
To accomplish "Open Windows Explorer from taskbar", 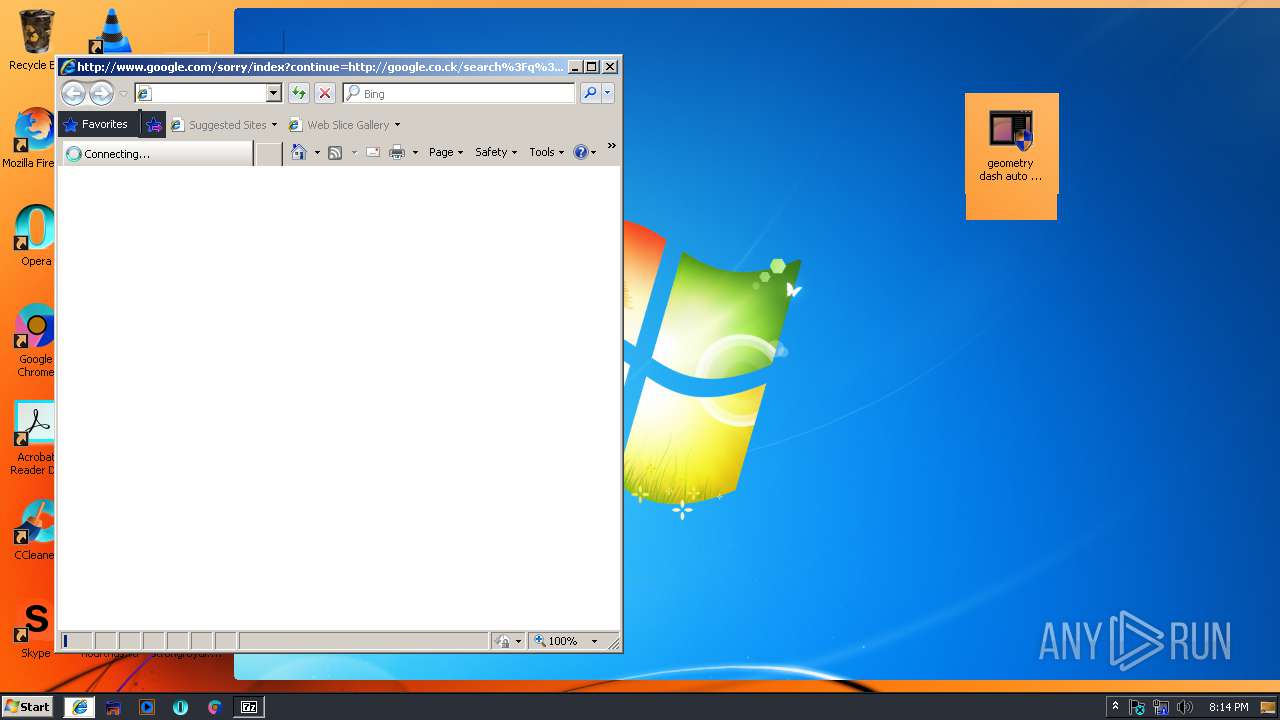I will coord(113,707).
